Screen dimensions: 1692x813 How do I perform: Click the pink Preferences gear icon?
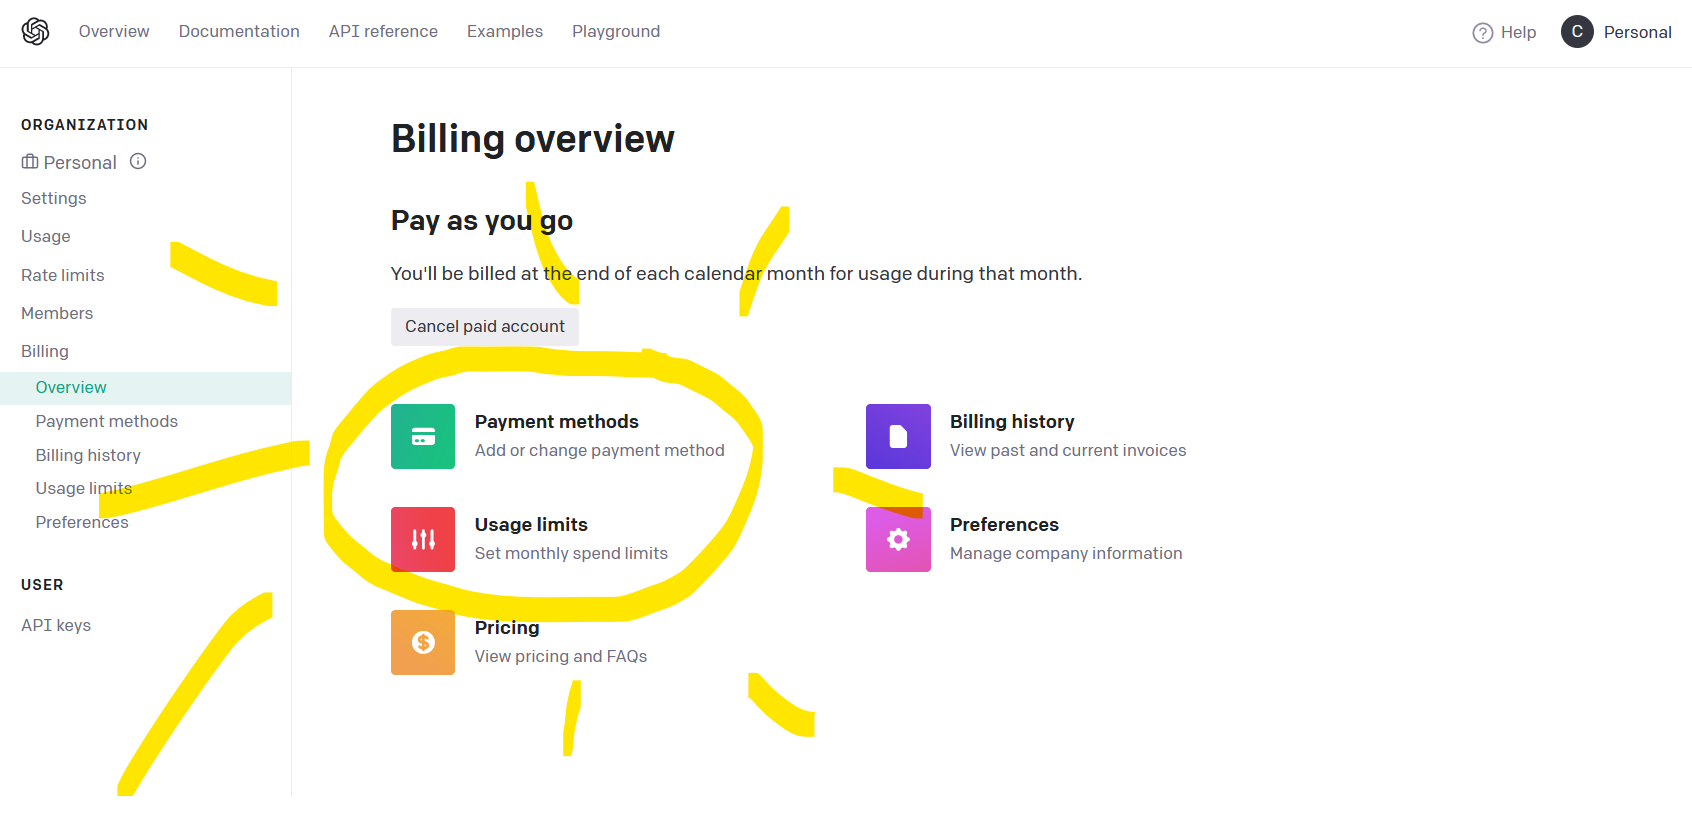(x=898, y=540)
